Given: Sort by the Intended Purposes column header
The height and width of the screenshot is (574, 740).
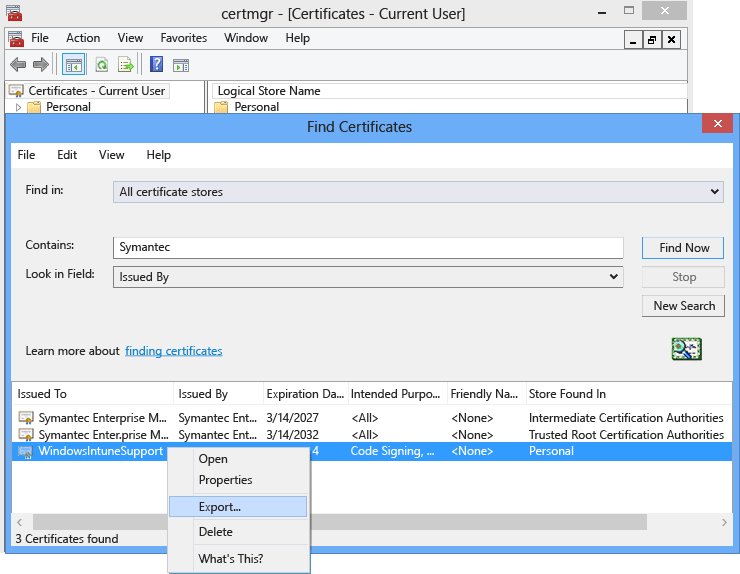Looking at the screenshot, I should (398, 394).
